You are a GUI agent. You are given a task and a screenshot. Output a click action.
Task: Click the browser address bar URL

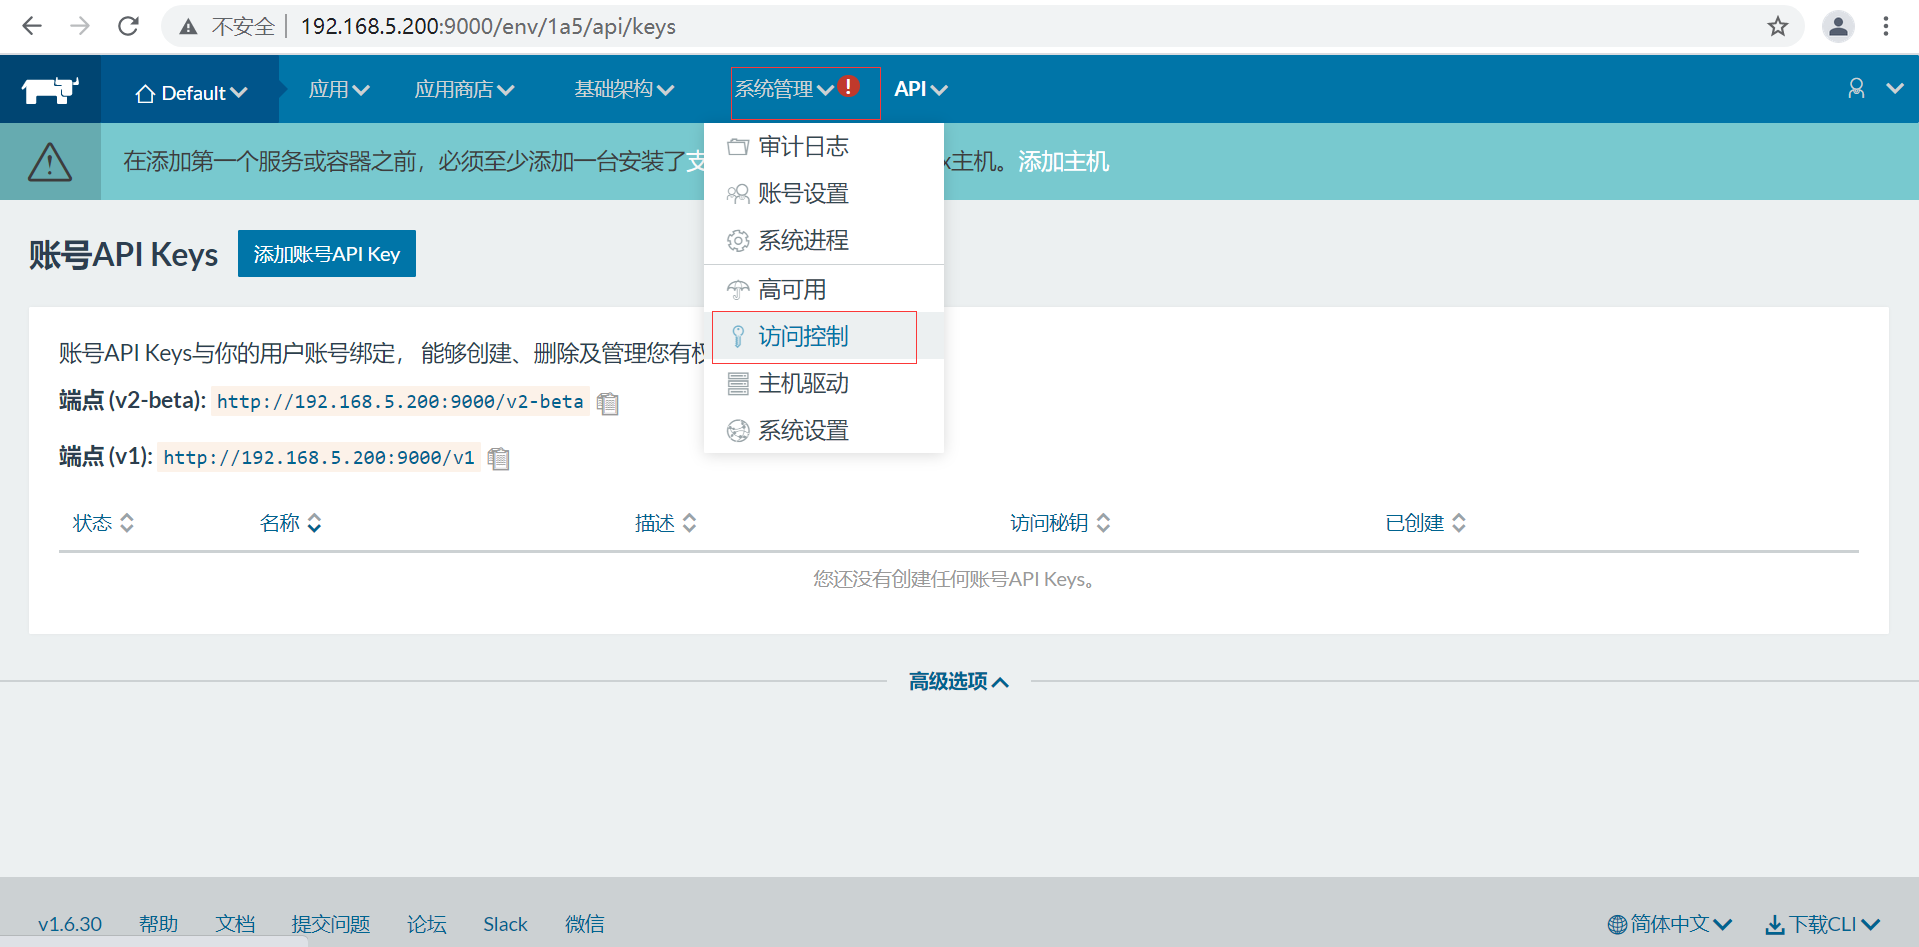(x=488, y=27)
